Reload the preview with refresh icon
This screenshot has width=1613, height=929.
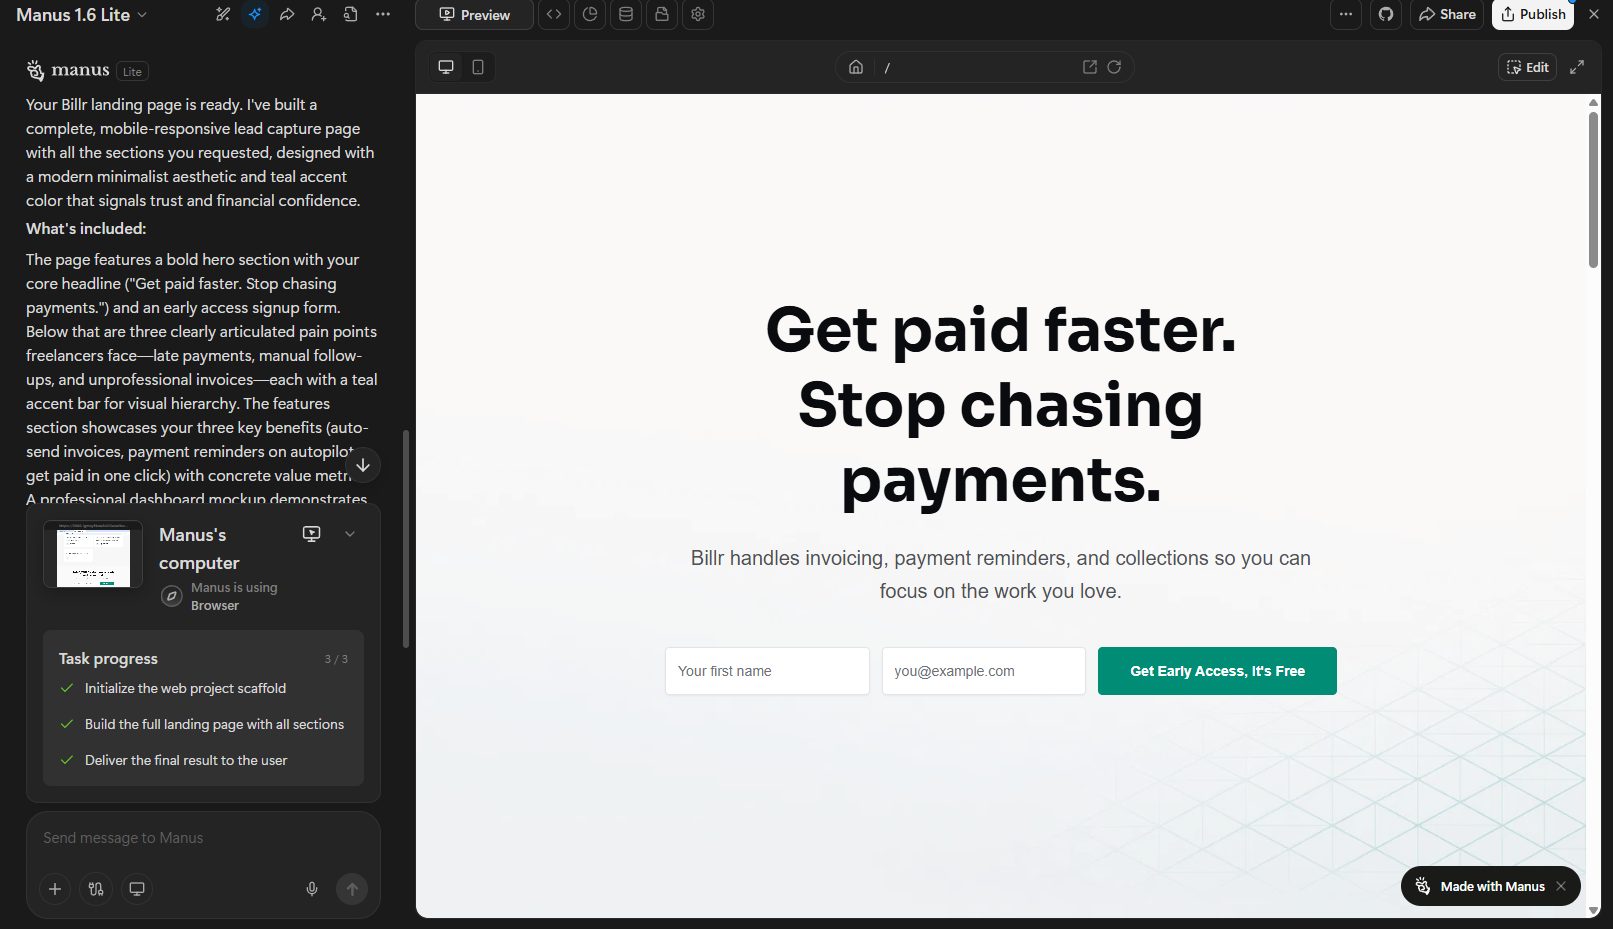[x=1114, y=67]
